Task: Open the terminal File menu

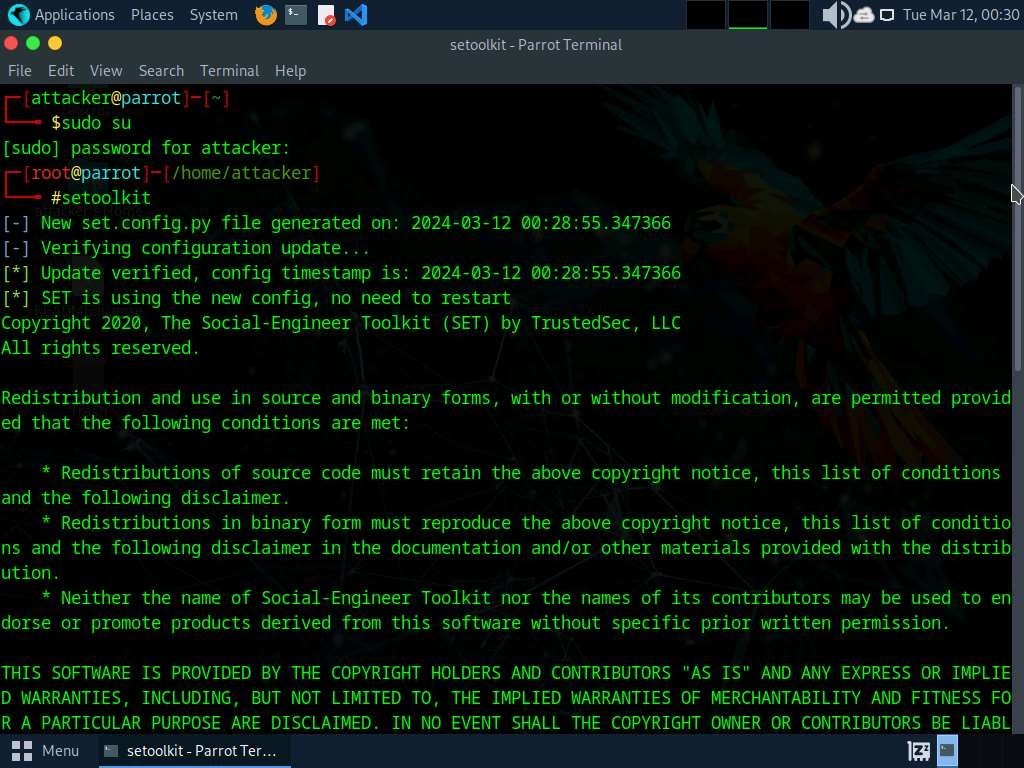Action: click(20, 71)
